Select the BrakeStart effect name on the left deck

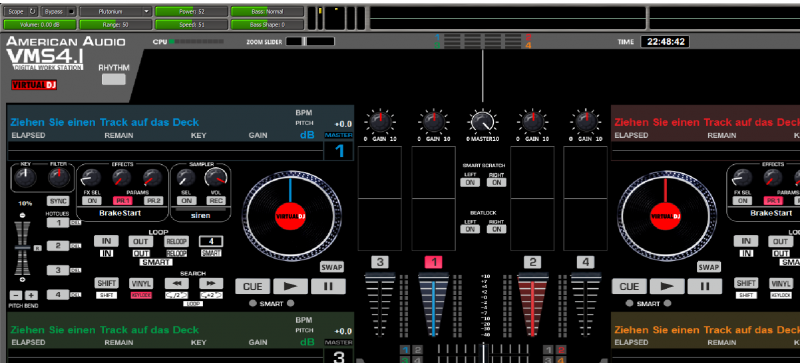point(120,213)
